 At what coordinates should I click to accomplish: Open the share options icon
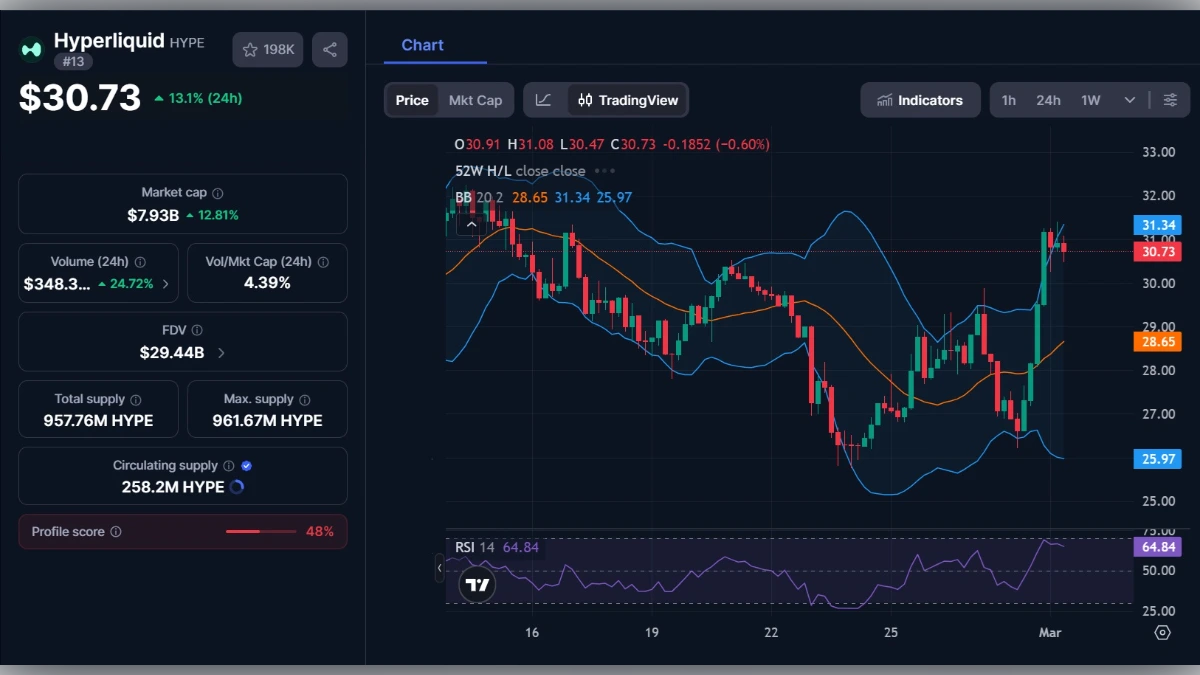pos(330,49)
